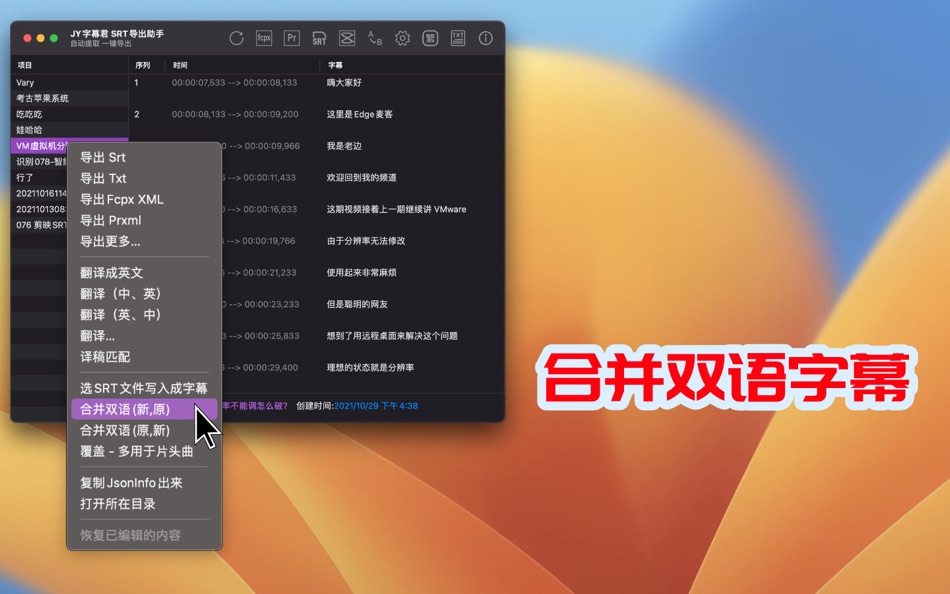This screenshot has width=950, height=594.
Task: Click the TXT export icon
Action: (458, 38)
